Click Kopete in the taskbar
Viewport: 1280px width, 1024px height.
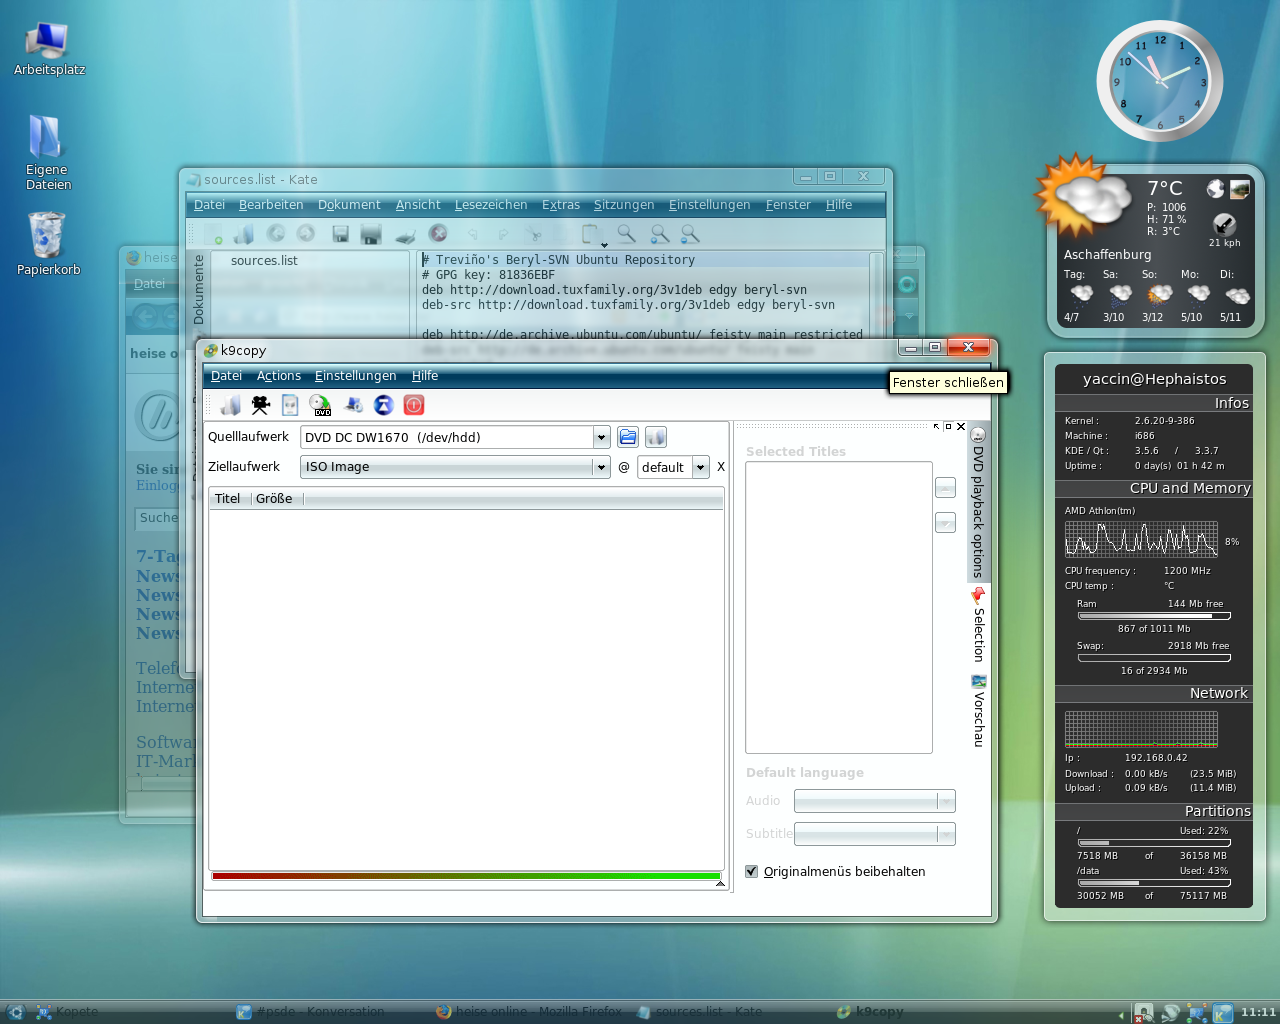[x=68, y=1012]
